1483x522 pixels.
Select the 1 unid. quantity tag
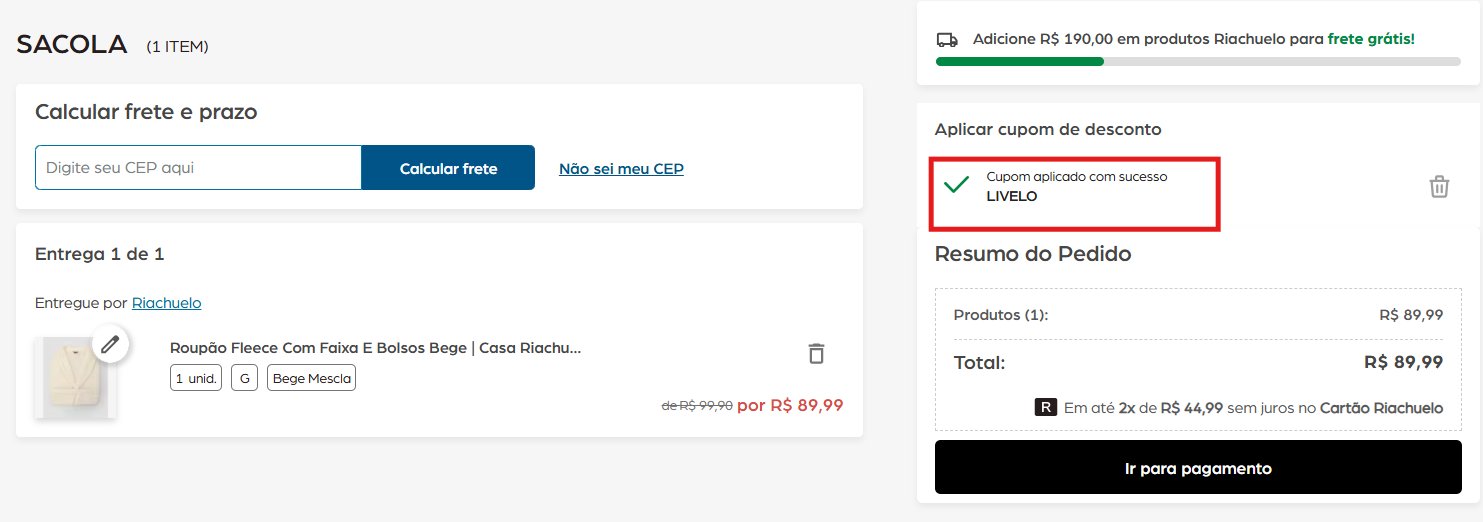click(196, 378)
